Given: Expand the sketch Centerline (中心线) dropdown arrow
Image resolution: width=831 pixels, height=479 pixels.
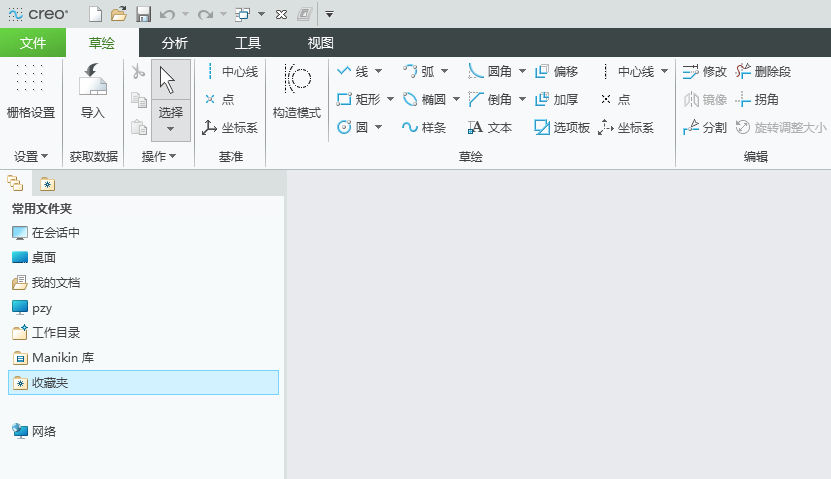Looking at the screenshot, I should (664, 71).
